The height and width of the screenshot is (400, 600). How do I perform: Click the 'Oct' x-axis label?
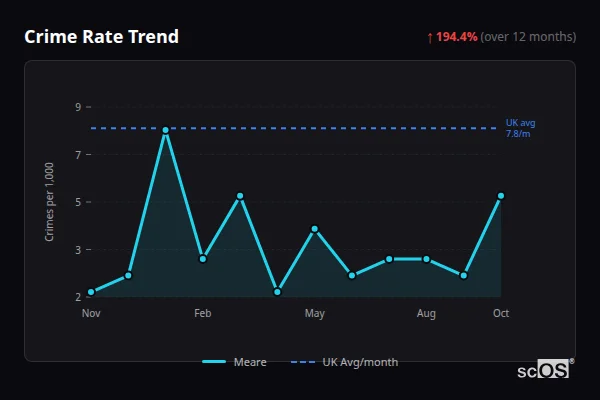tap(501, 313)
